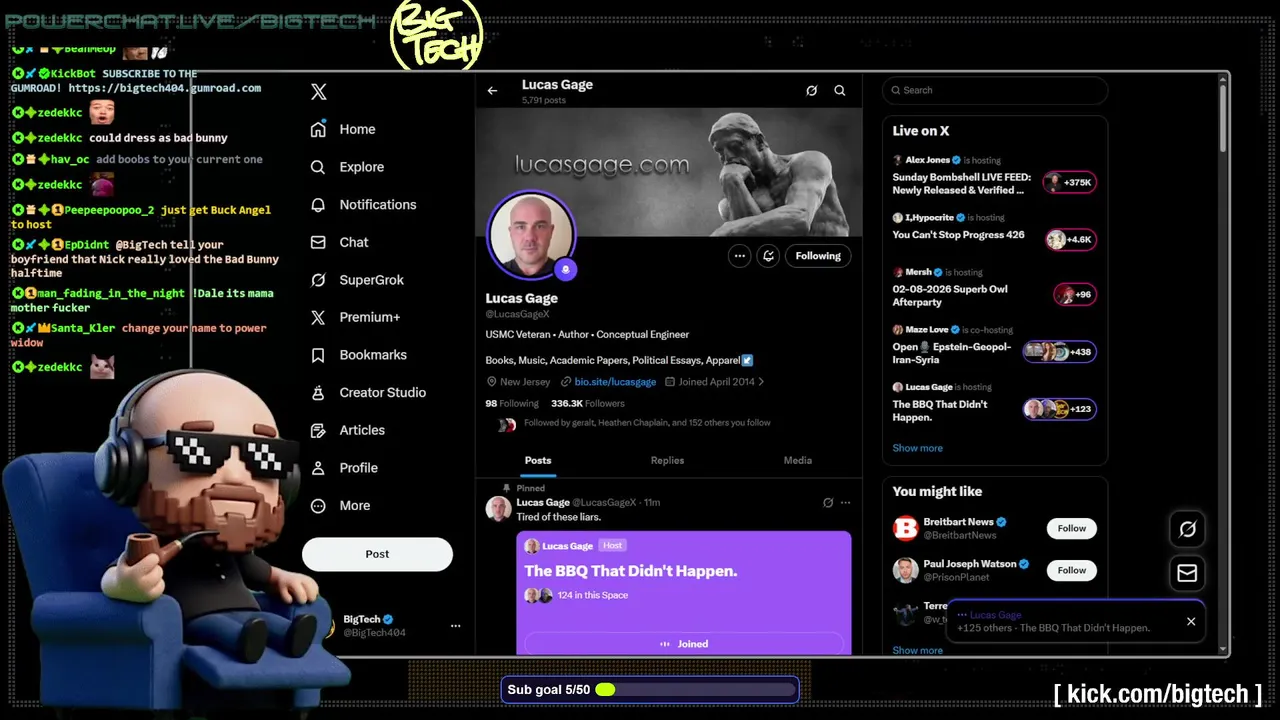Screen dimensions: 1280x720
Task: Click the purple Spaces badge on avatar
Action: [x=565, y=269]
